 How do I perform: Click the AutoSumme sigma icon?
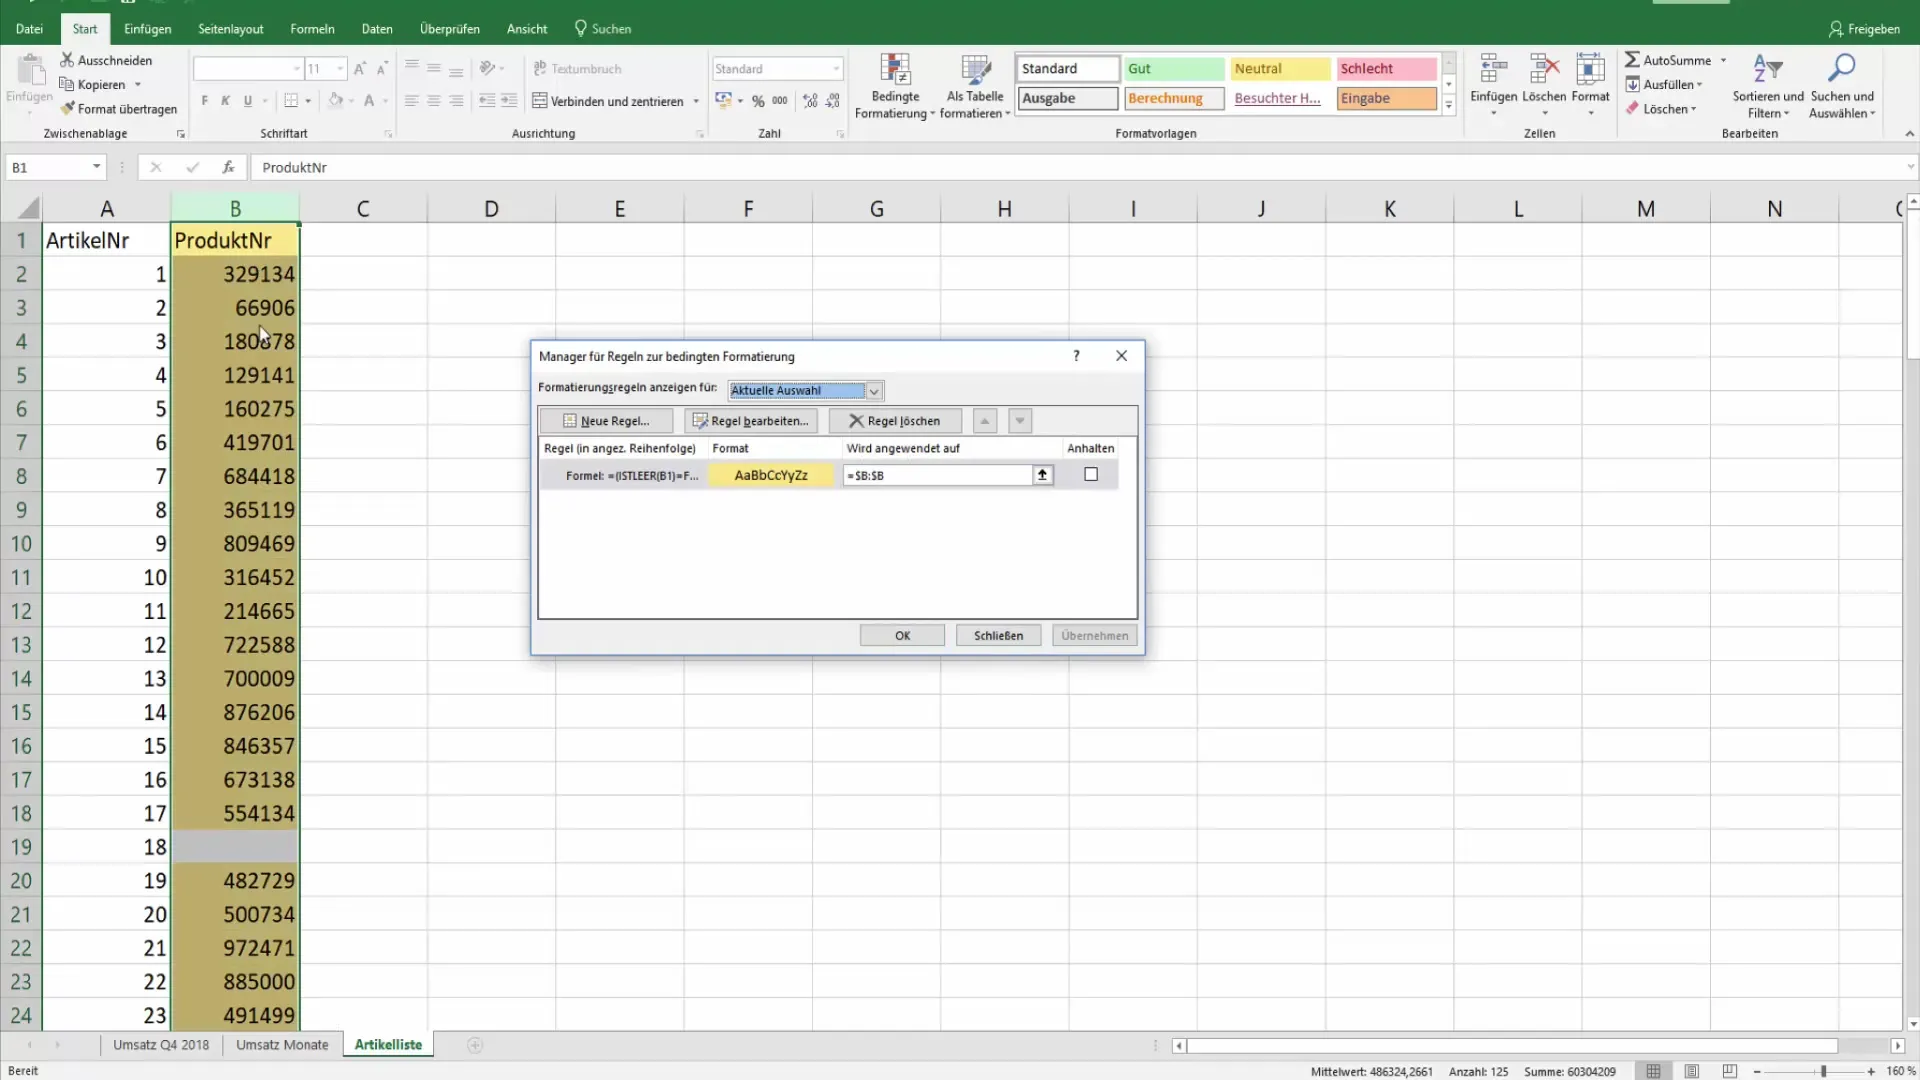[1632, 60]
